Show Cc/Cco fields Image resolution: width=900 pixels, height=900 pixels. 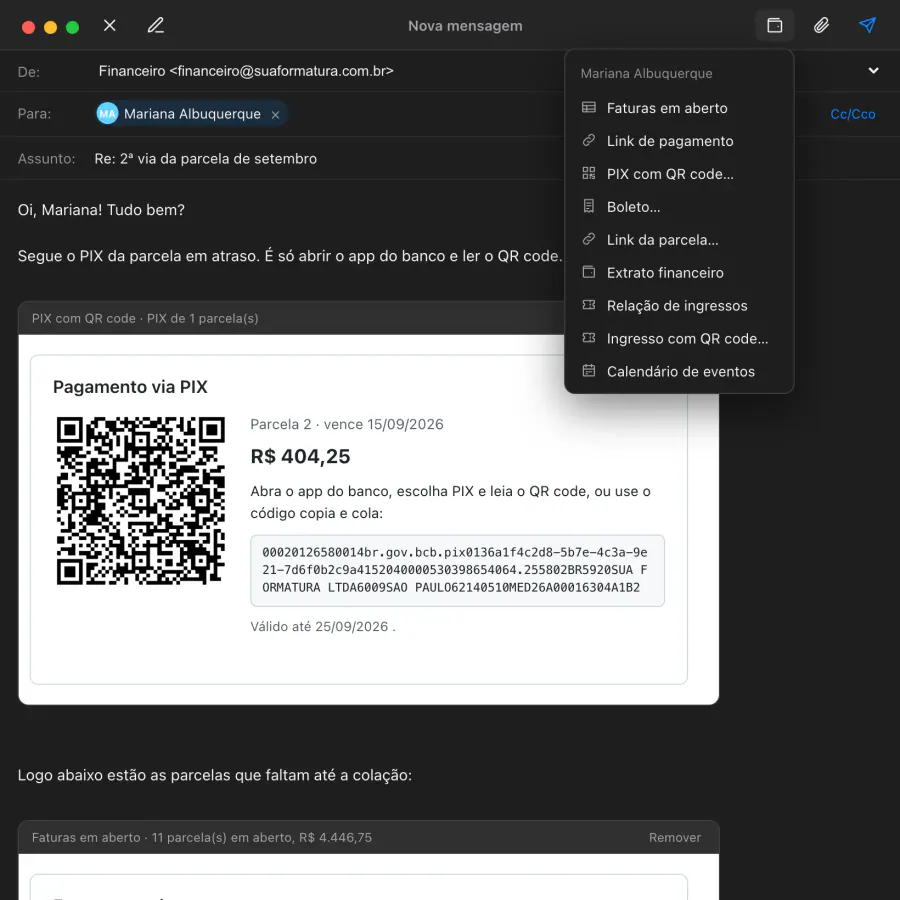(852, 114)
